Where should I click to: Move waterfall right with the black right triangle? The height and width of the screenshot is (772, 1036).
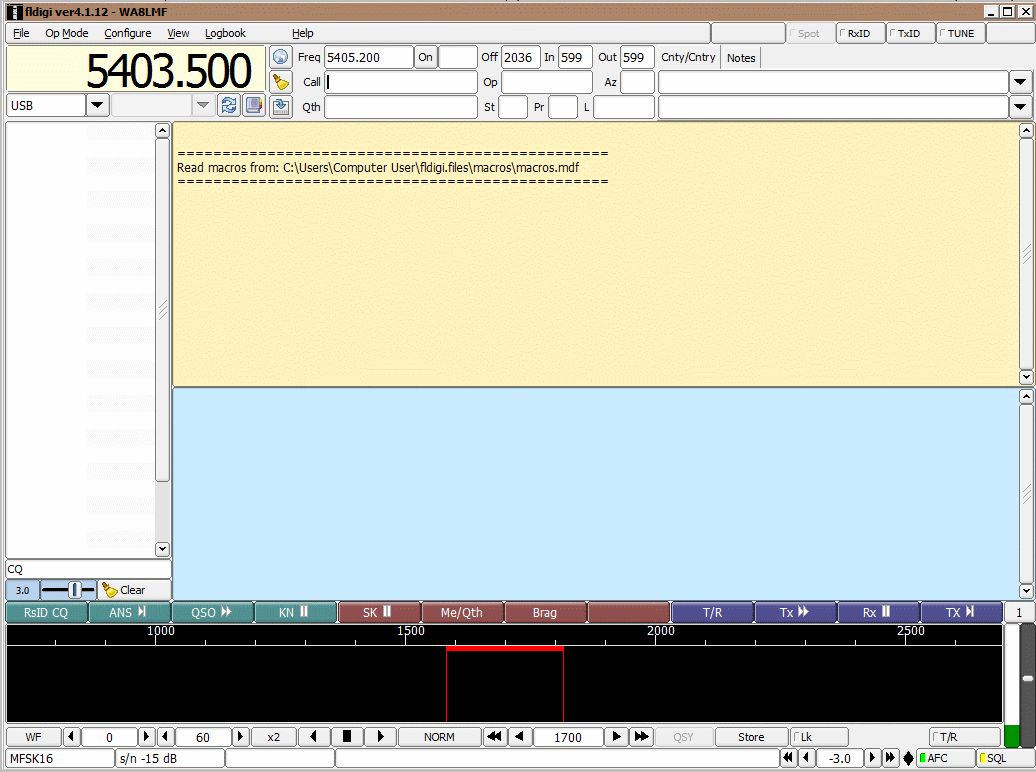[x=380, y=736]
